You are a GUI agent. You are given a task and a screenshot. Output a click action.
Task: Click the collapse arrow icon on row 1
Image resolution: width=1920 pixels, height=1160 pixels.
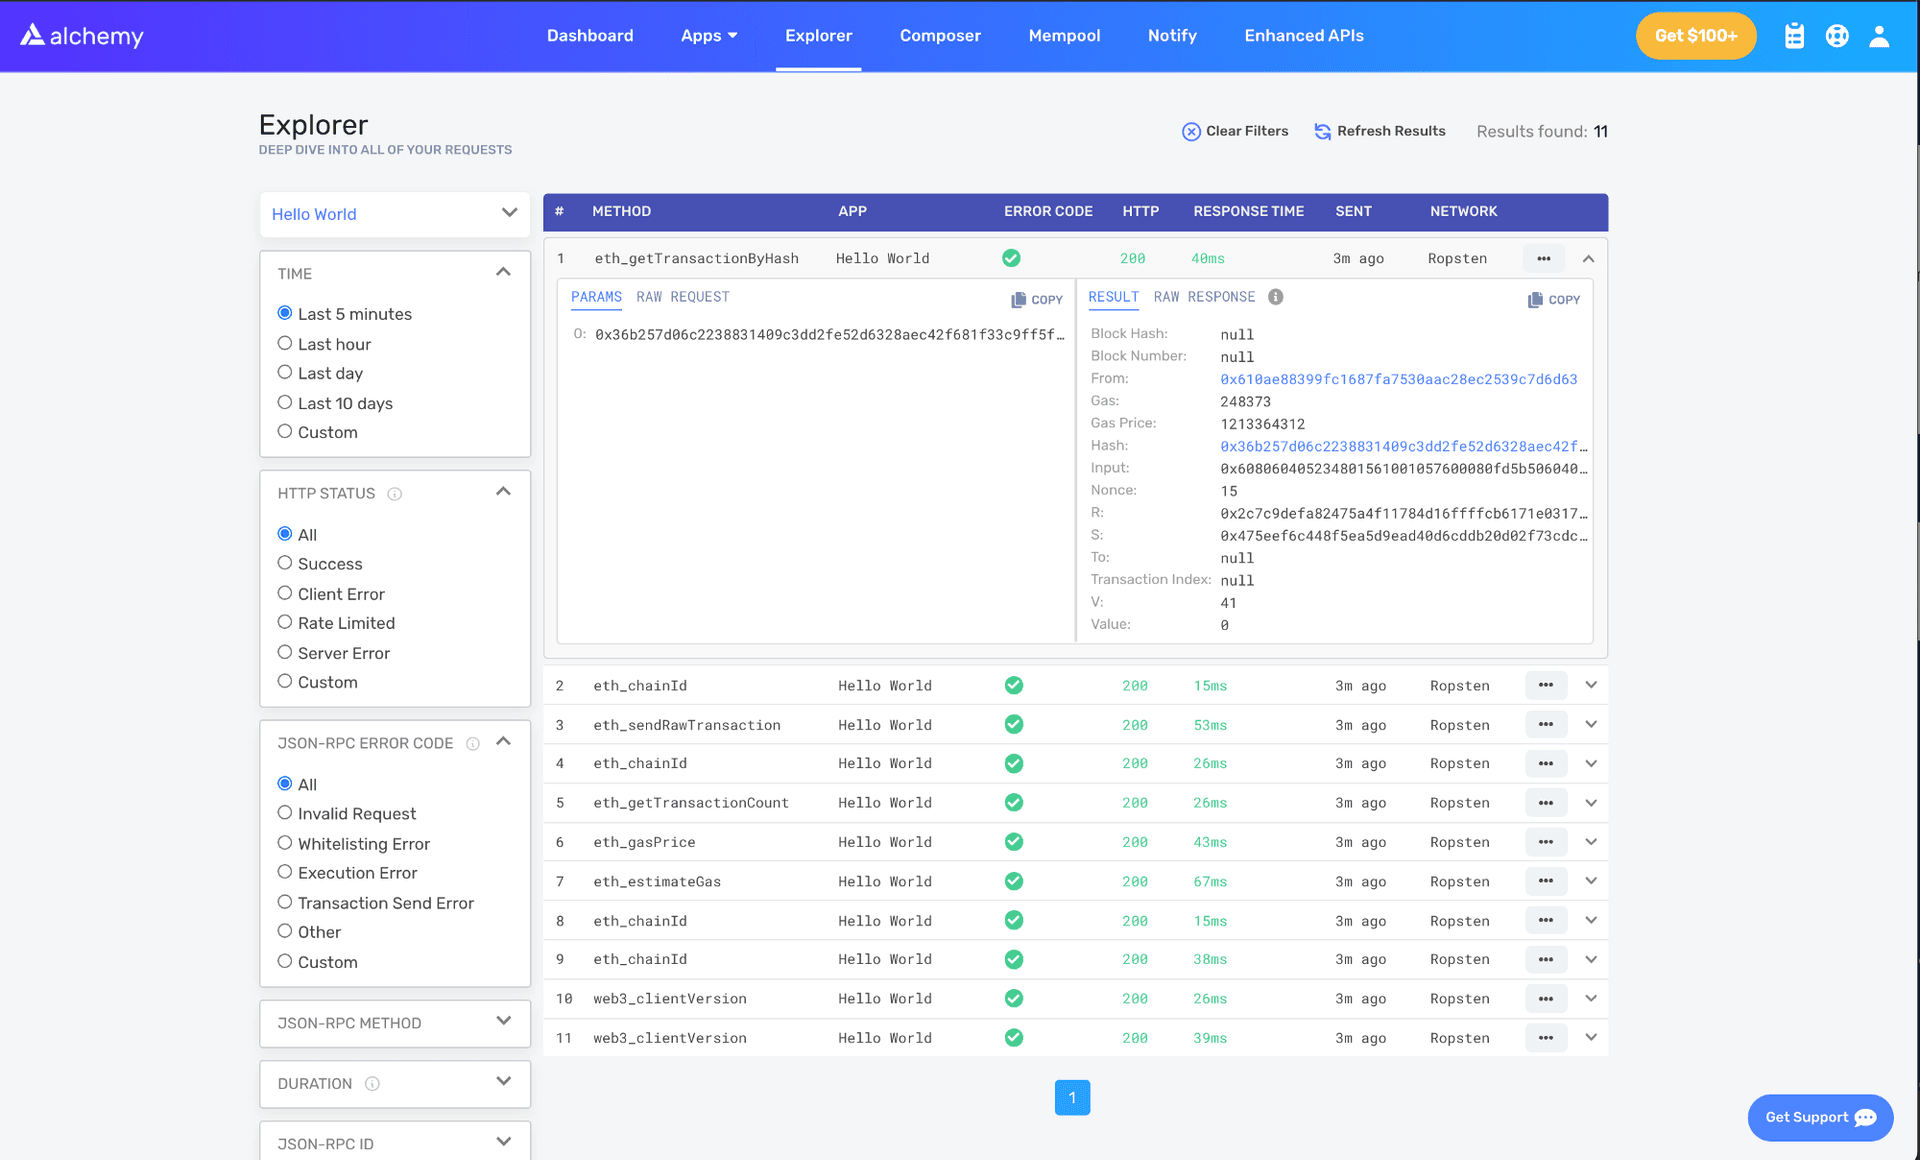1588,258
